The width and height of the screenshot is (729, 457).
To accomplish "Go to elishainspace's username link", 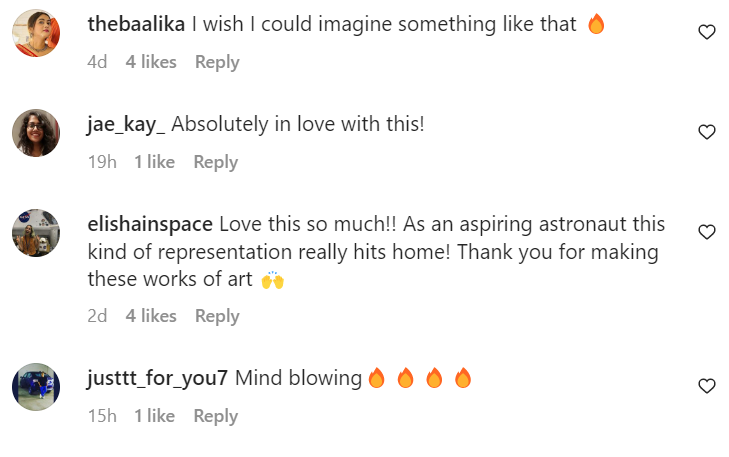I will tap(150, 224).
